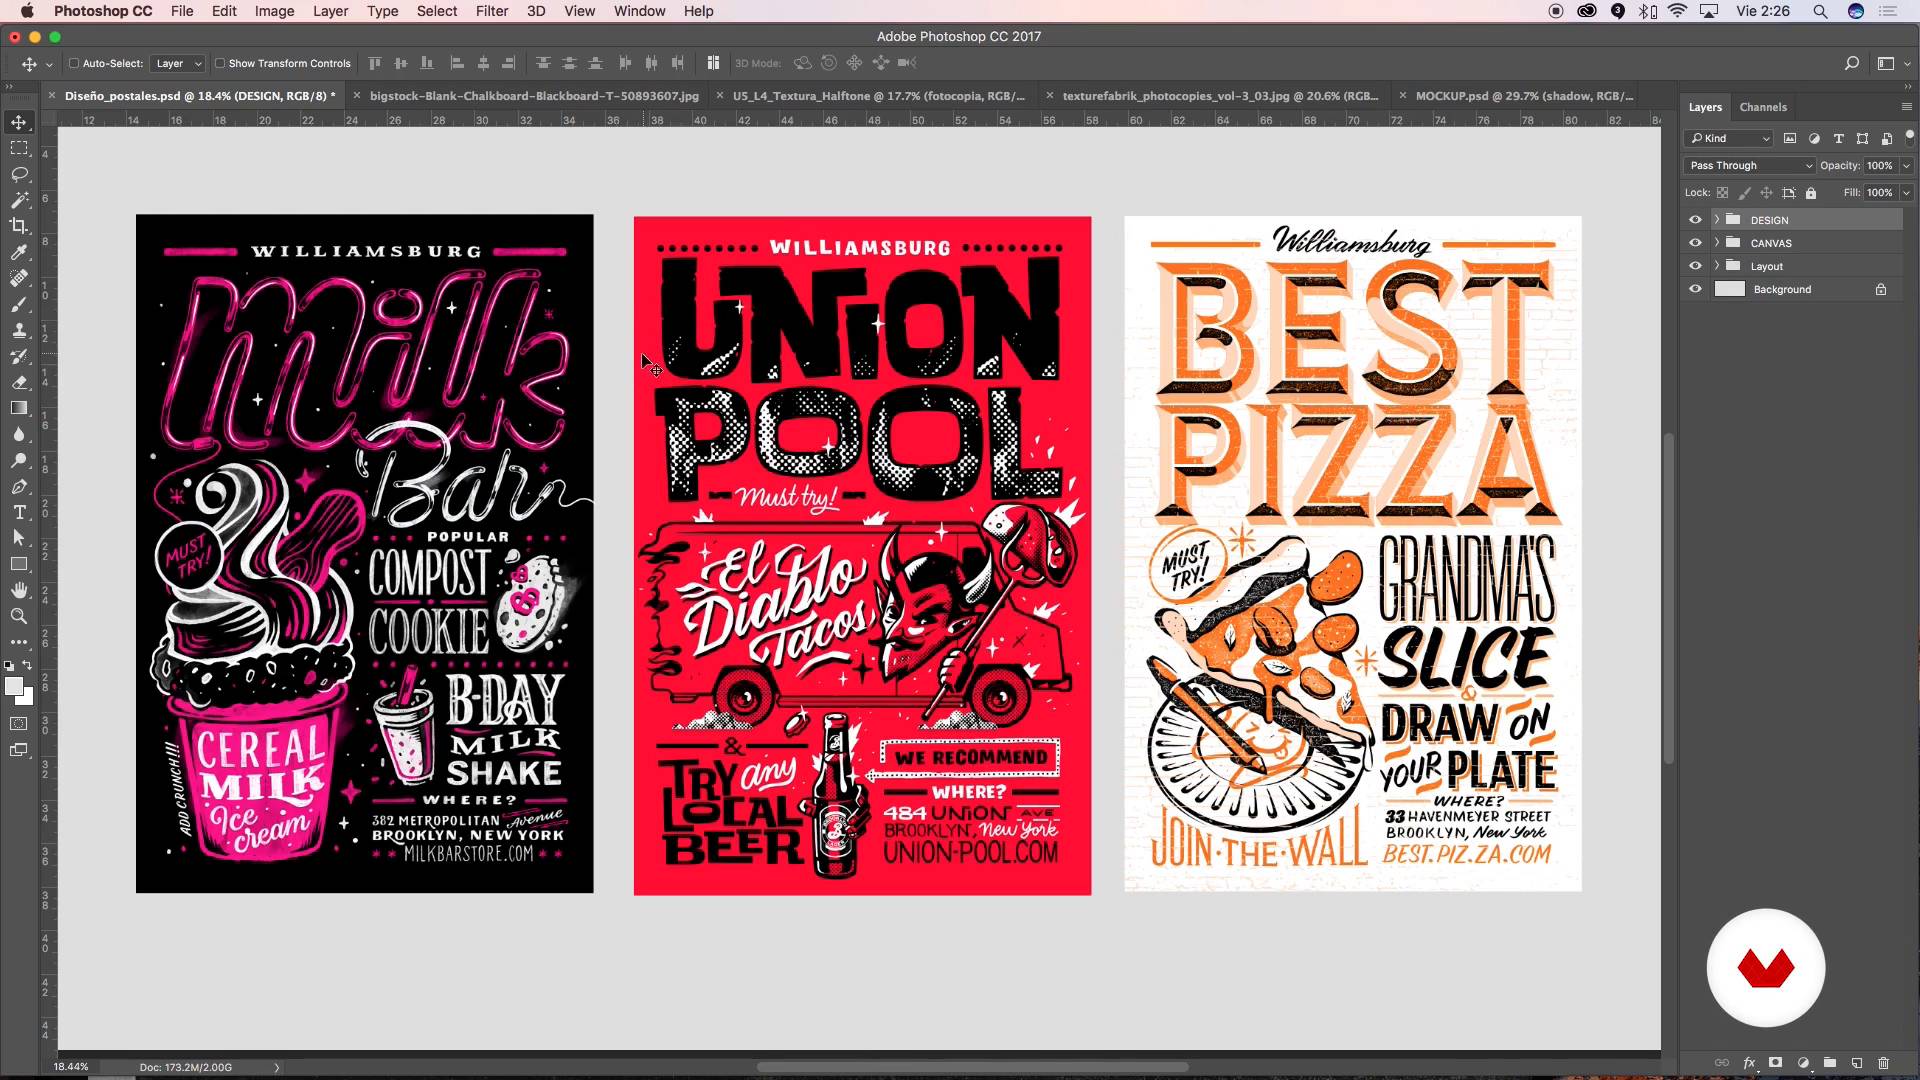
Task: Select the Gradient tool
Action: click(19, 408)
